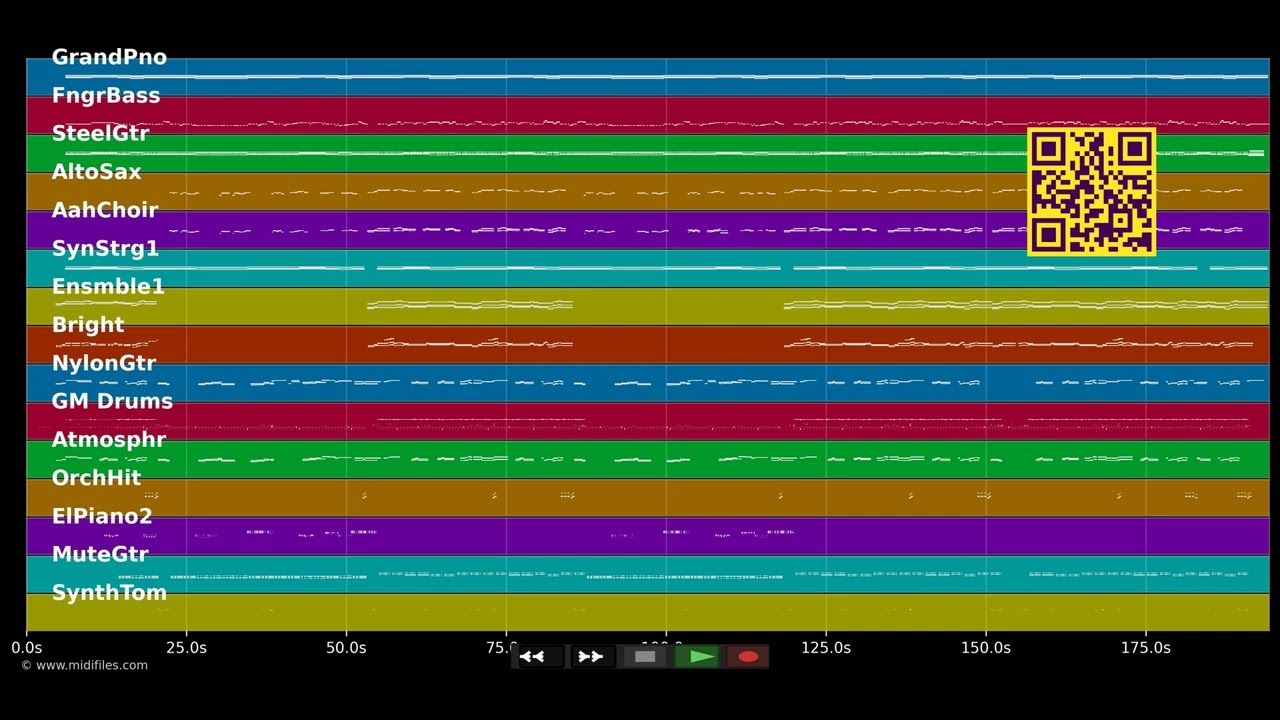Click the red record button
The image size is (1280, 720).
[748, 657]
